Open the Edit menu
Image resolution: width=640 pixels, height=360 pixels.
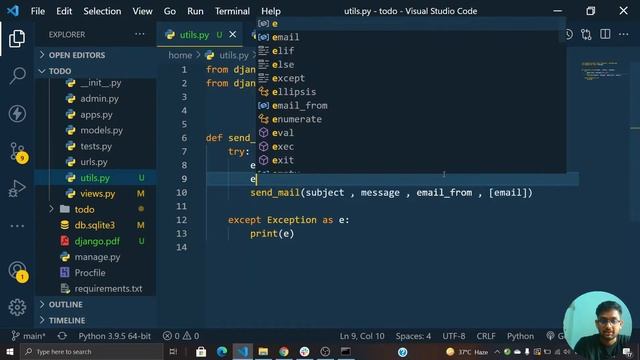pos(64,11)
